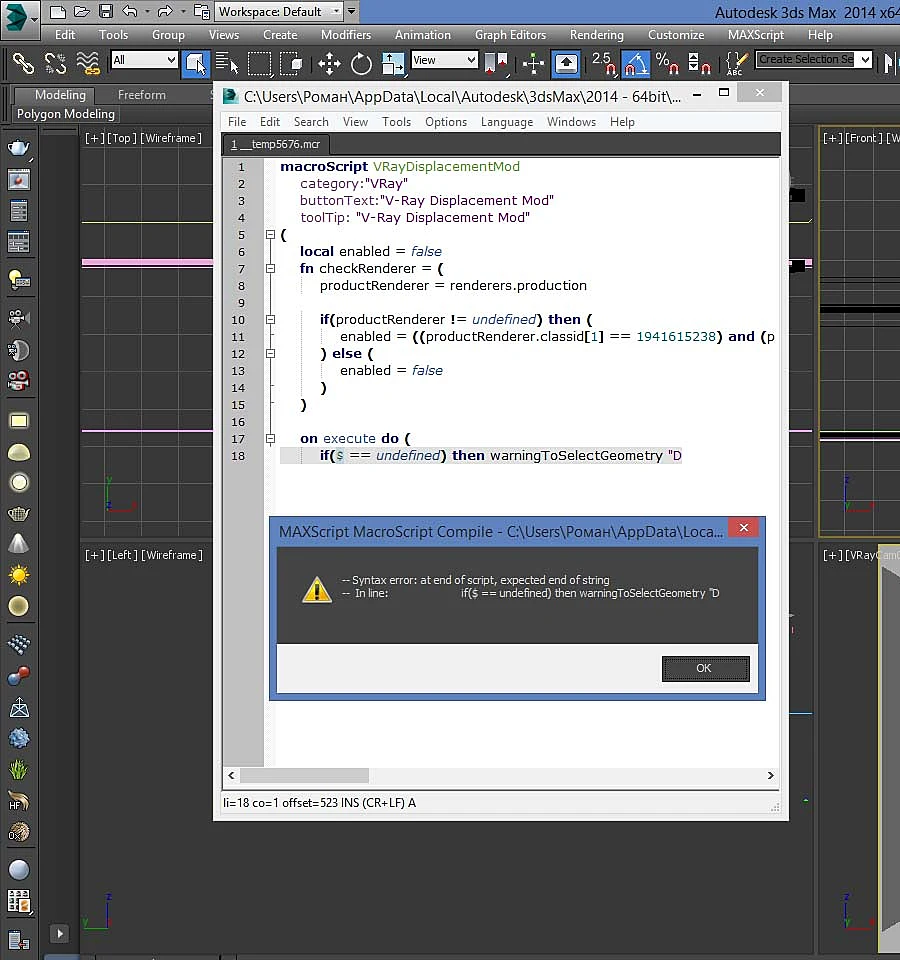Redo action with the redo arrow
This screenshot has height=960, width=900.
click(165, 11)
